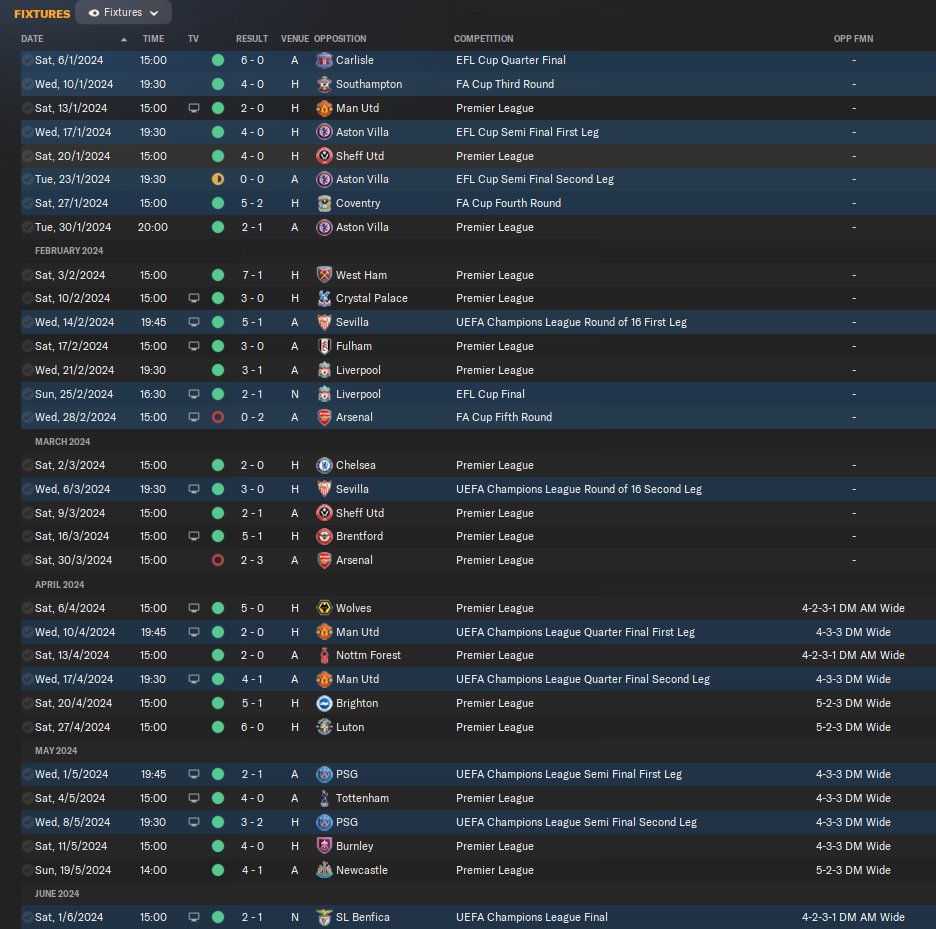The image size is (936, 929).
Task: Toggle the tick on Sun, 19/5/2024 row
Action: pyautogui.click(x=27, y=870)
